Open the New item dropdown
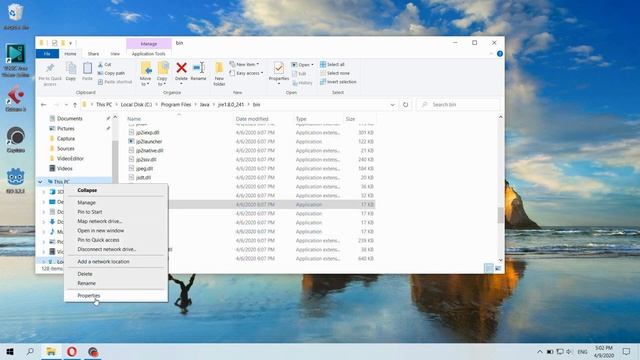 coord(244,64)
